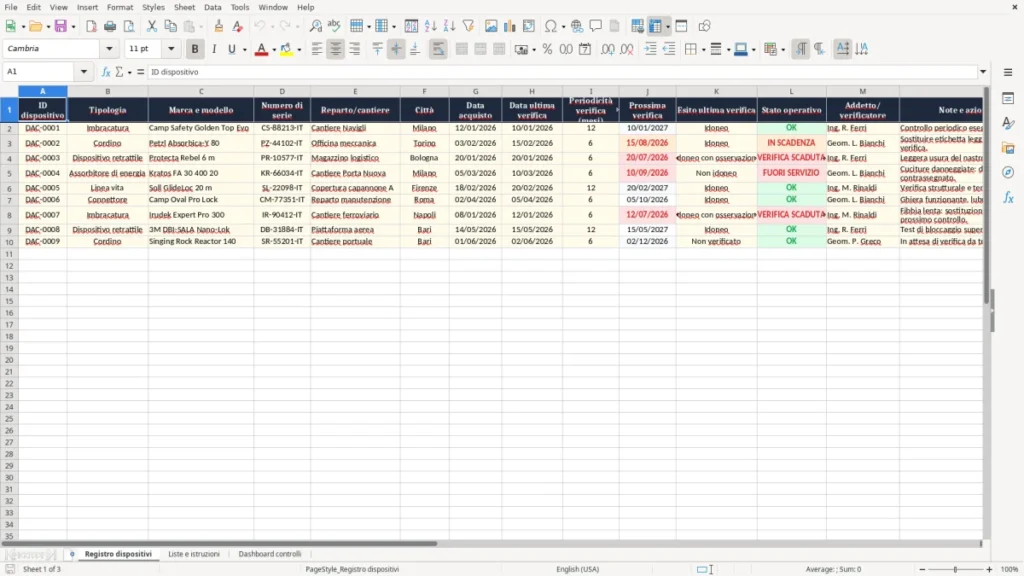
Task: Click the Copy icon
Action: (170, 26)
